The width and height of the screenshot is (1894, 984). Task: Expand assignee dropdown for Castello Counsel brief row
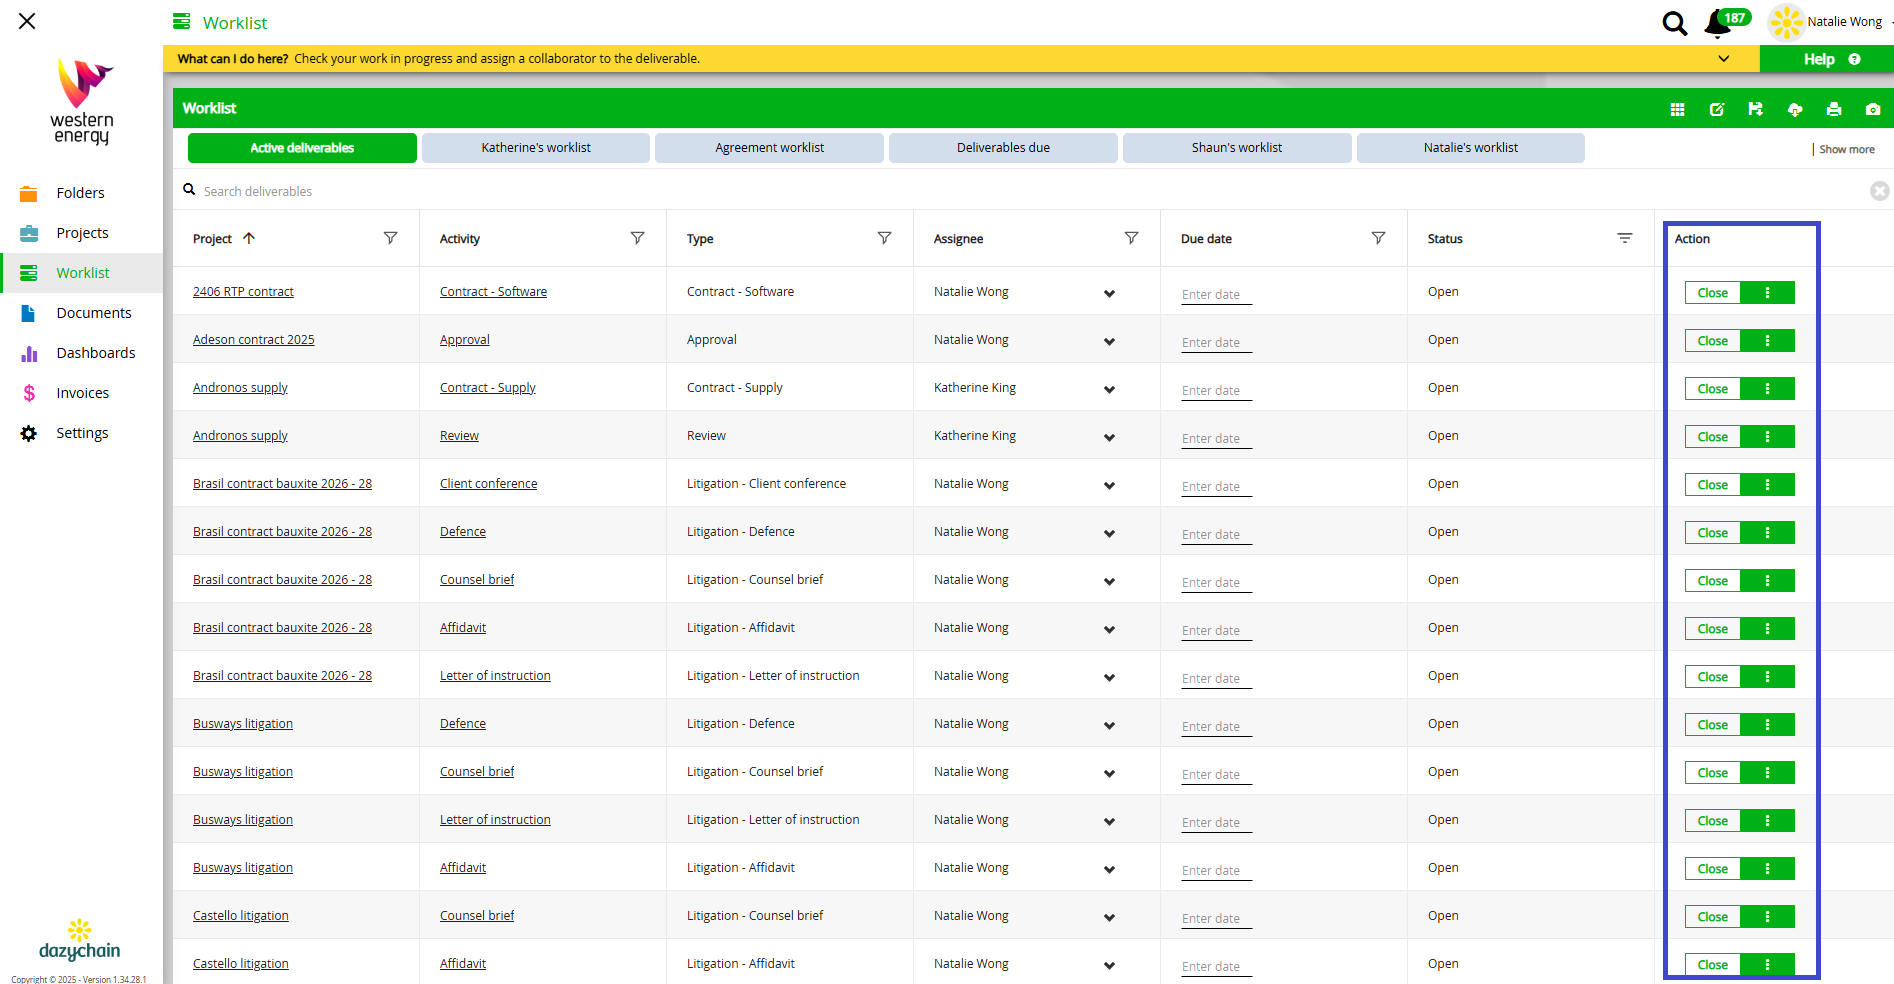(x=1109, y=917)
